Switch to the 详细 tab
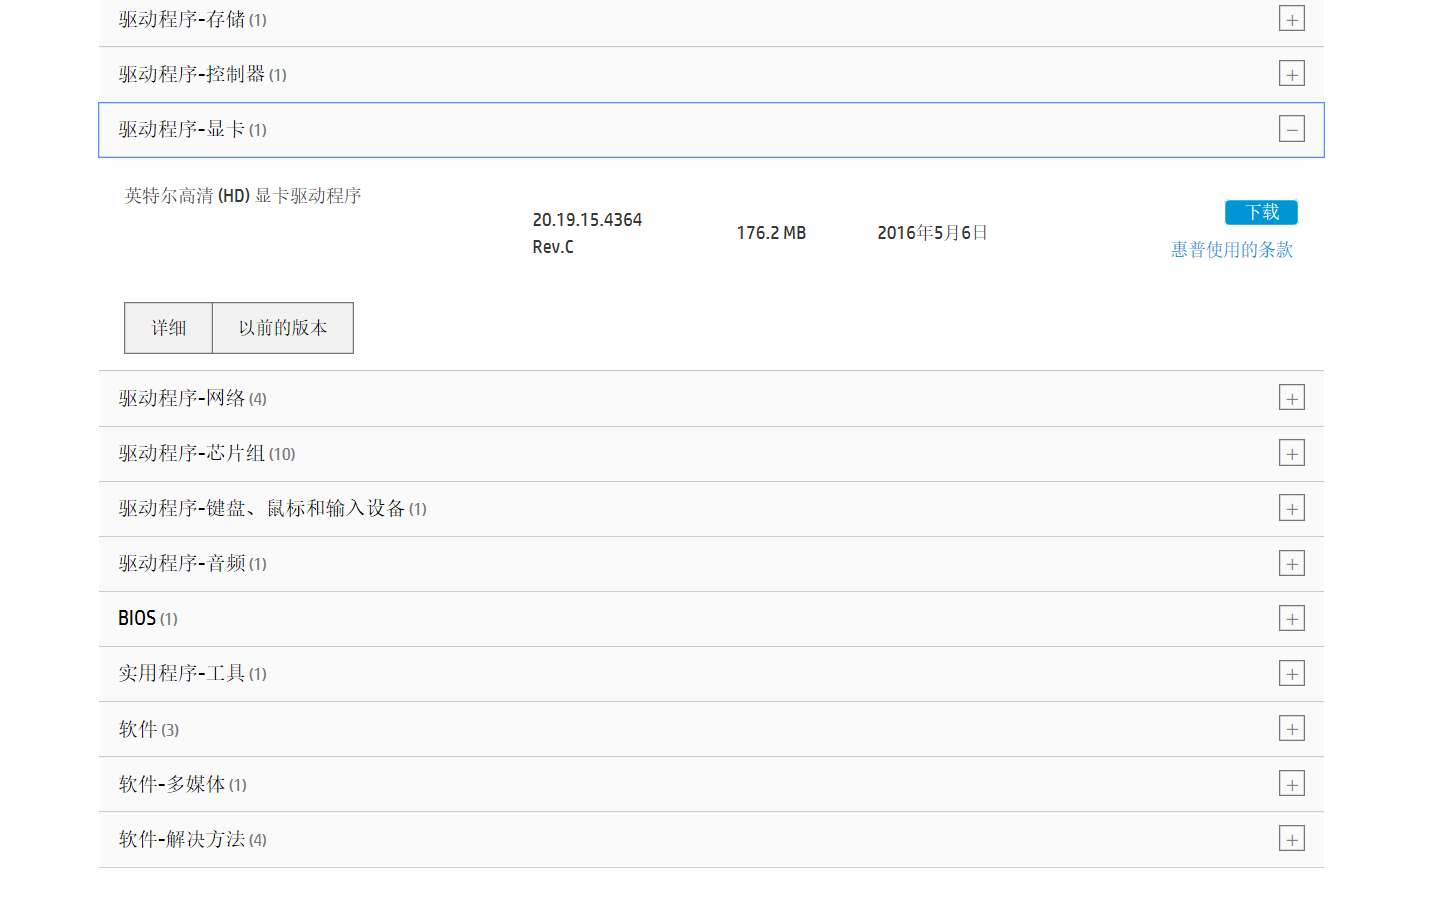The width and height of the screenshot is (1442, 902). pos(168,328)
